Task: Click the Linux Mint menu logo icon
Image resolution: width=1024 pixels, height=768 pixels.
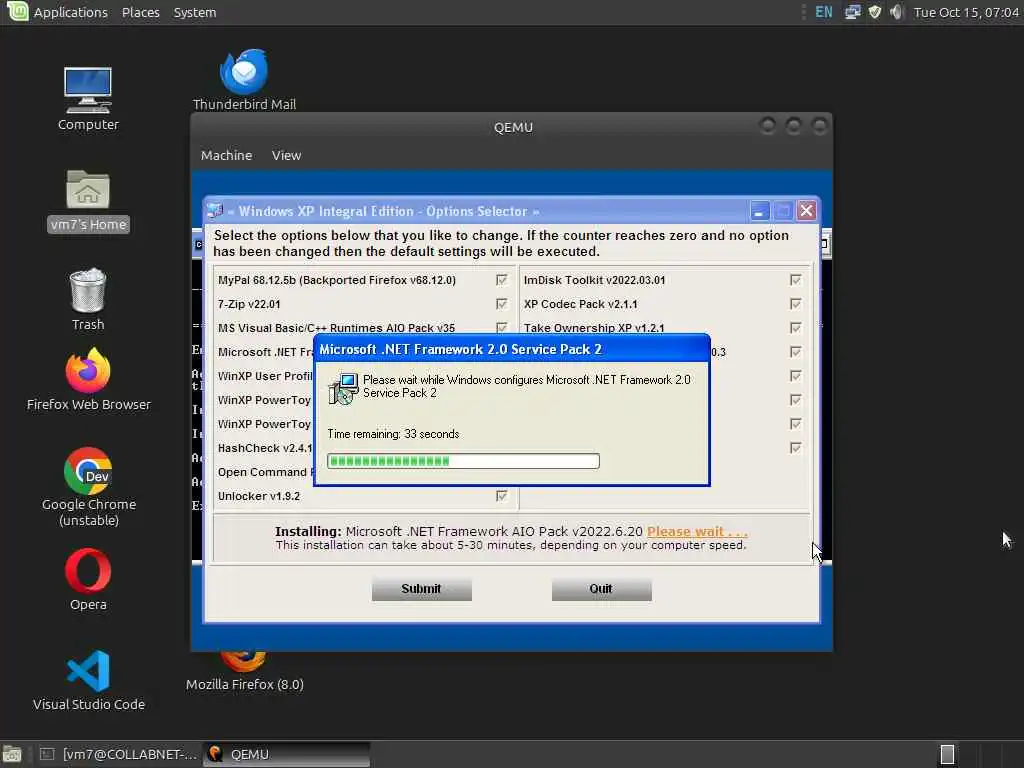Action: (18, 11)
